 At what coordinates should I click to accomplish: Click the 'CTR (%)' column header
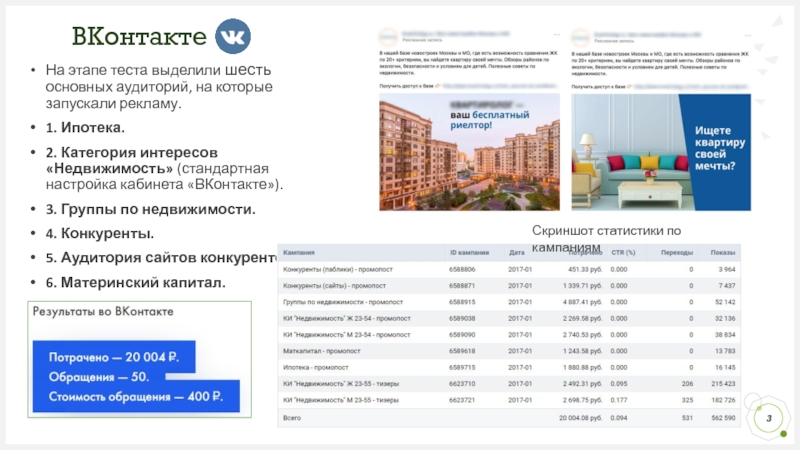[x=623, y=253]
